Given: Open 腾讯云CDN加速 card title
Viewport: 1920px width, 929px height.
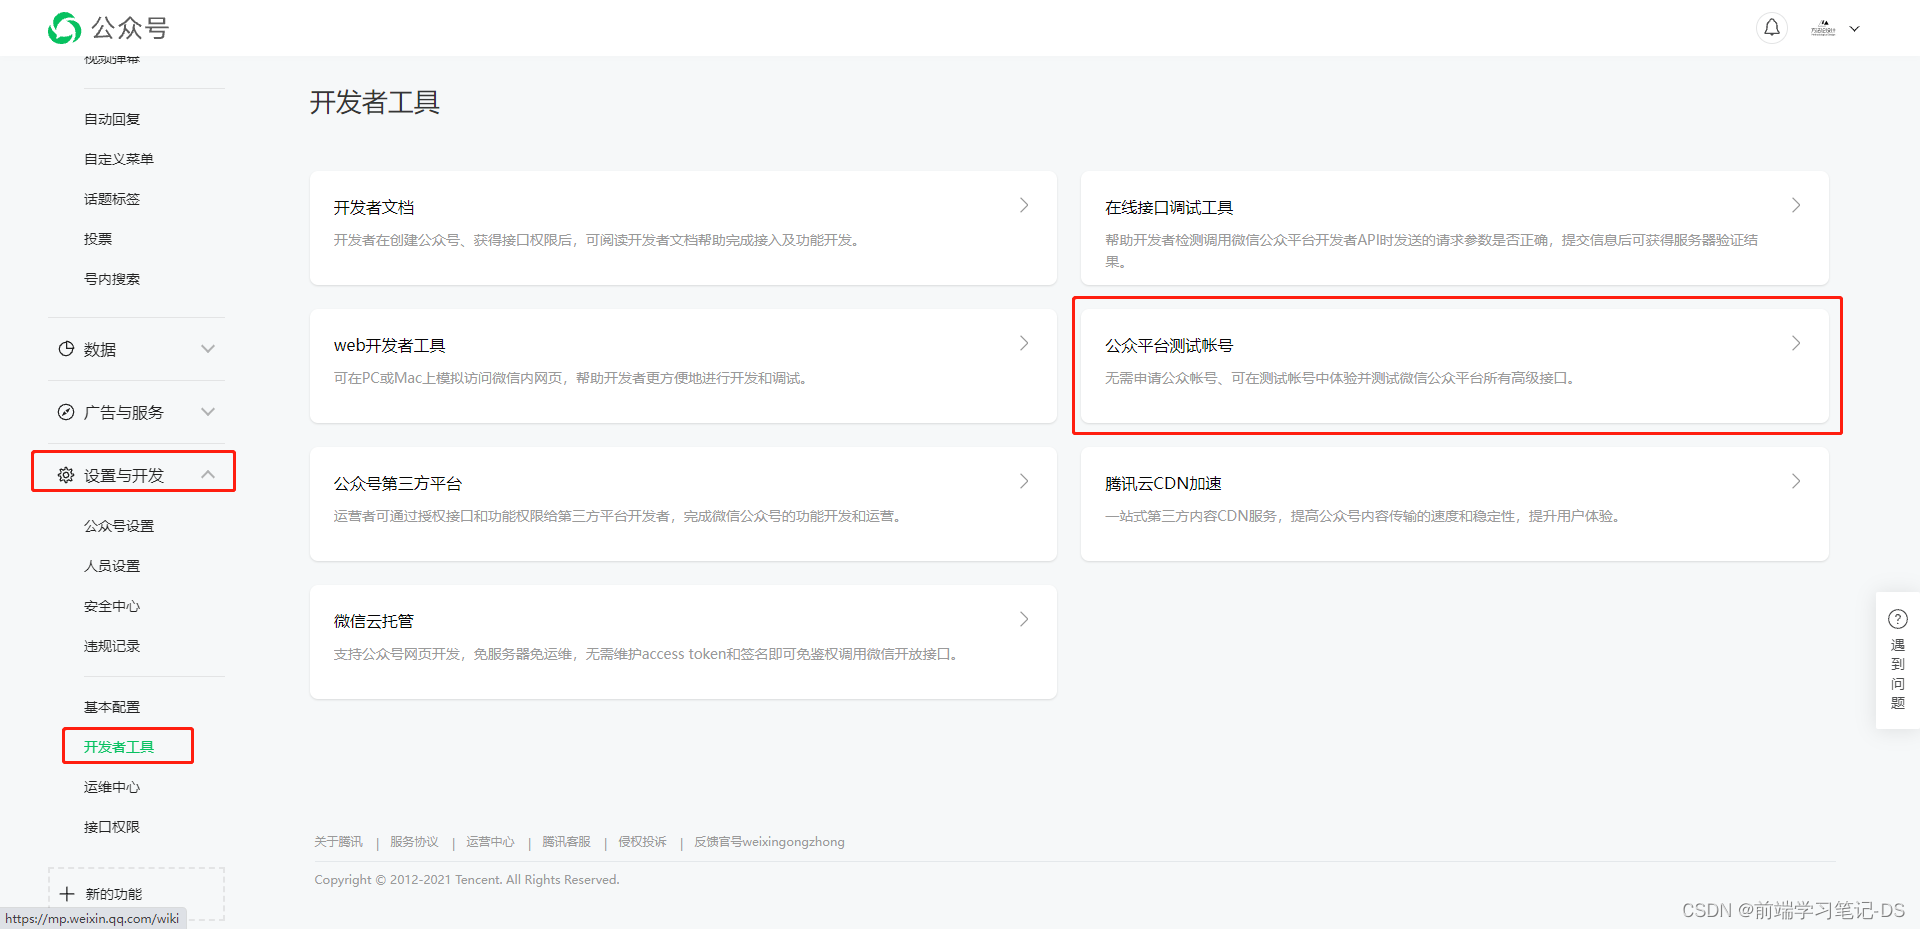Looking at the screenshot, I should [x=1163, y=483].
